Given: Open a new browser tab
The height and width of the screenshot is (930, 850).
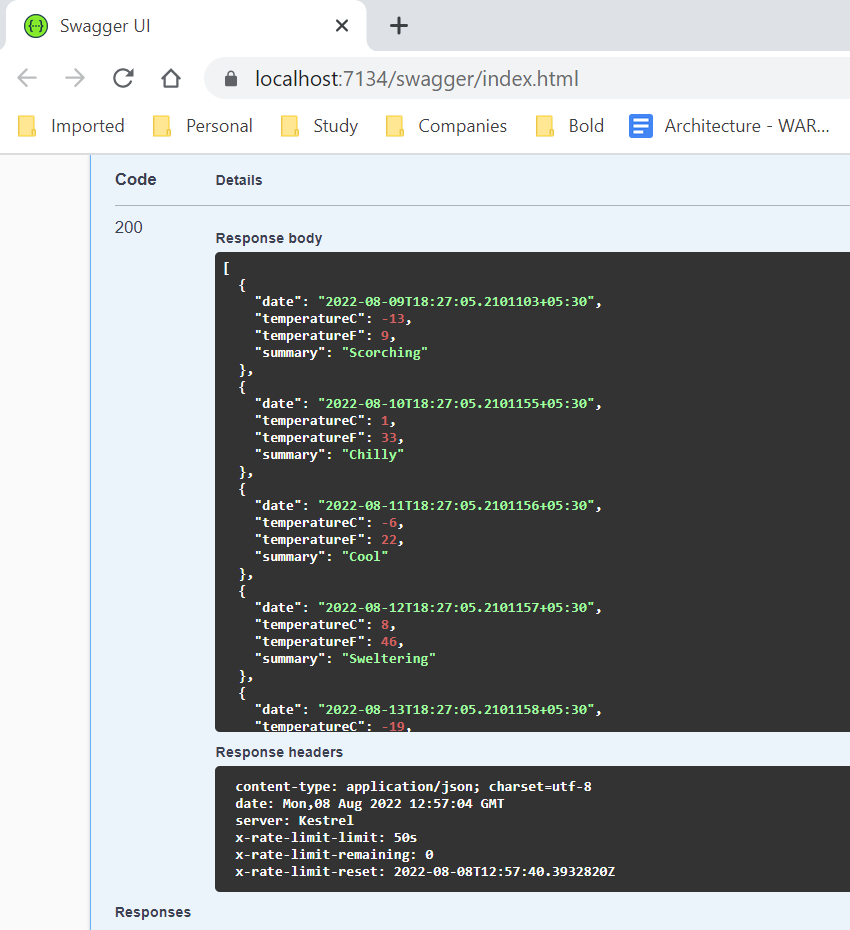Looking at the screenshot, I should (x=399, y=26).
